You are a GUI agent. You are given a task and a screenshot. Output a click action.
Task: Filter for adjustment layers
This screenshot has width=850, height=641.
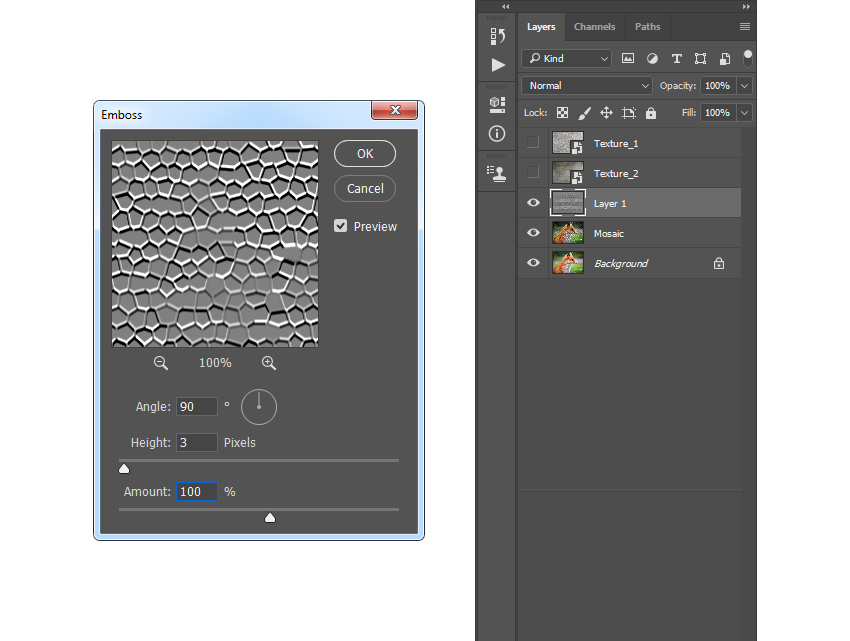click(x=652, y=58)
